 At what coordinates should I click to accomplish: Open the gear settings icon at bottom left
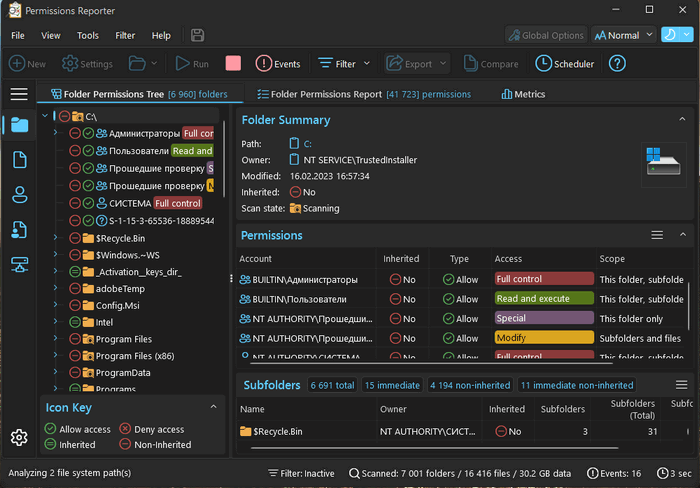click(19, 437)
